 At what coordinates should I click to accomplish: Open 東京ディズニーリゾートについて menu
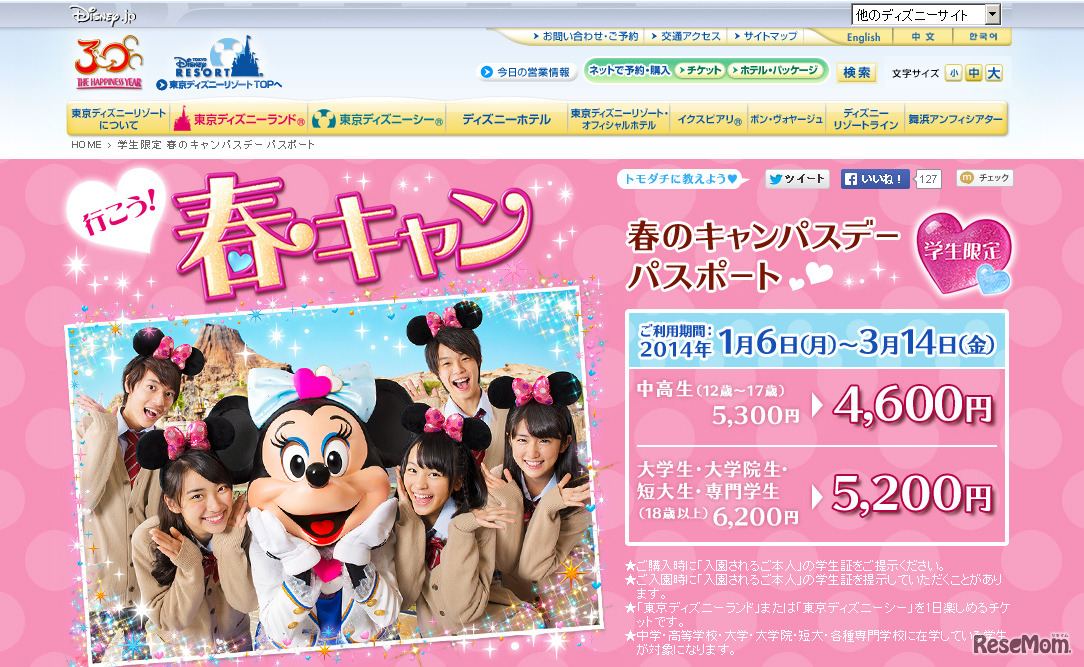point(118,119)
